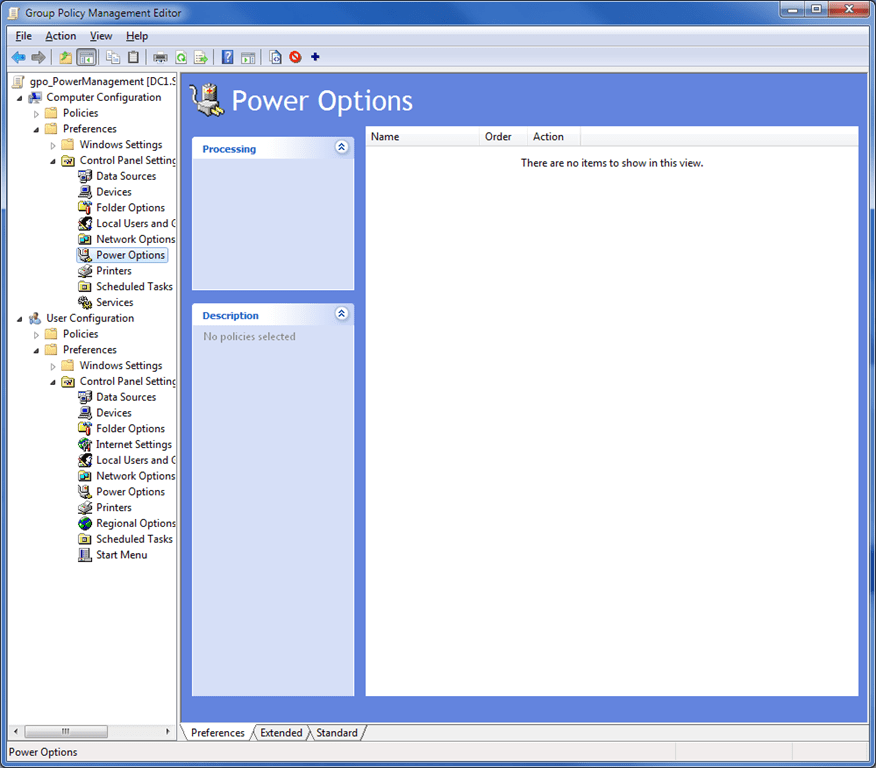
Task: Select the Services preference item
Action: point(114,302)
